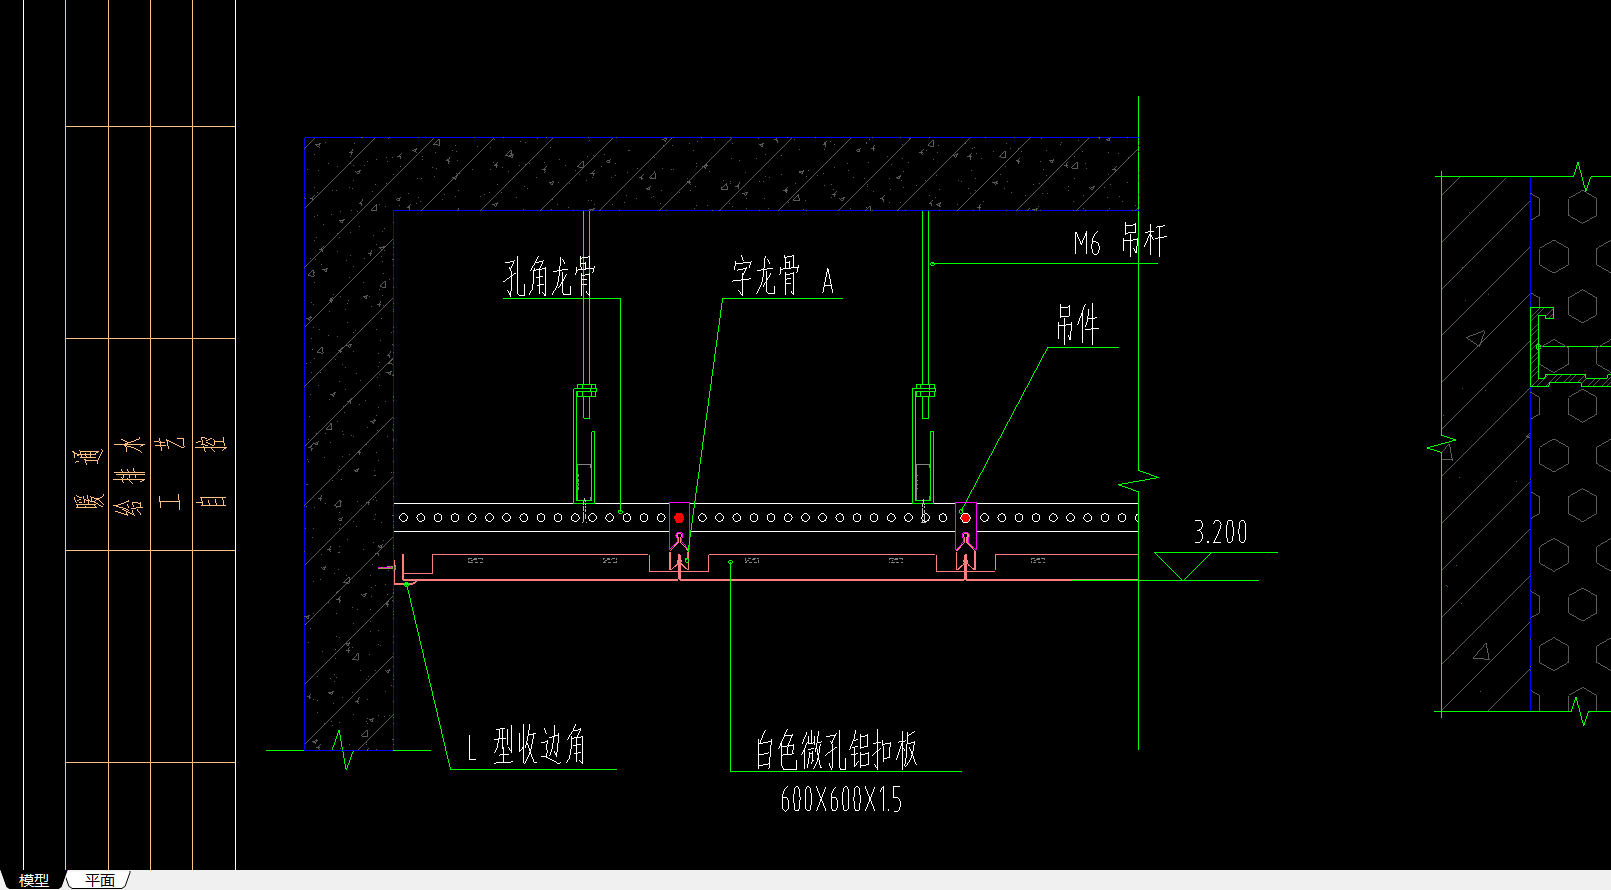Select the 给排水 title block text
Image resolution: width=1611 pixels, height=890 pixels.
click(129, 478)
